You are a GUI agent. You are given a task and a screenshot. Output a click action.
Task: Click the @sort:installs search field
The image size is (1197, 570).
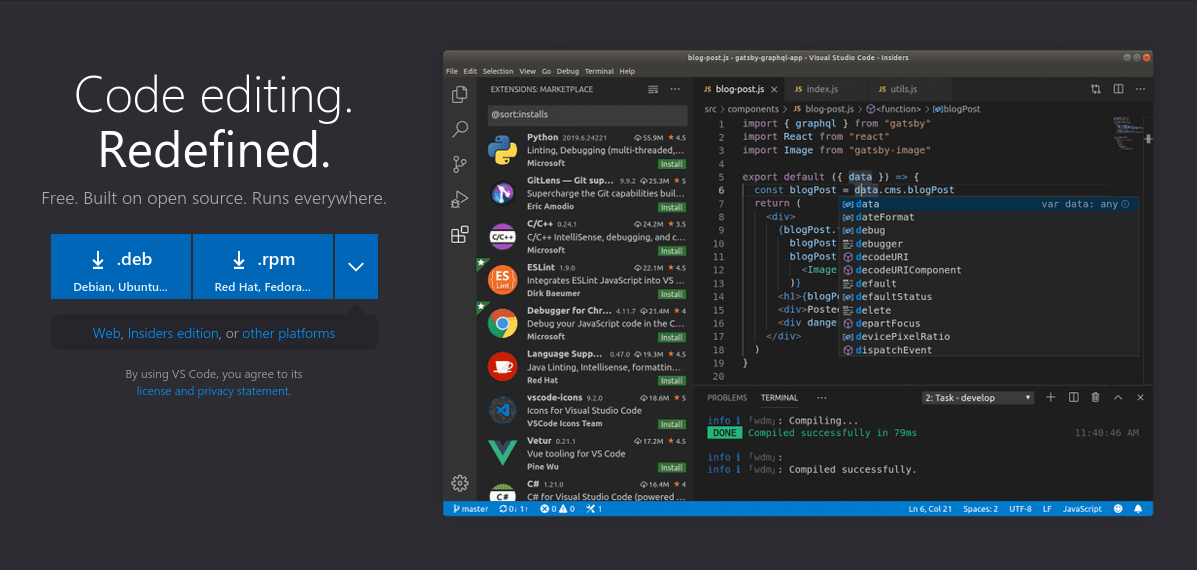click(x=588, y=114)
